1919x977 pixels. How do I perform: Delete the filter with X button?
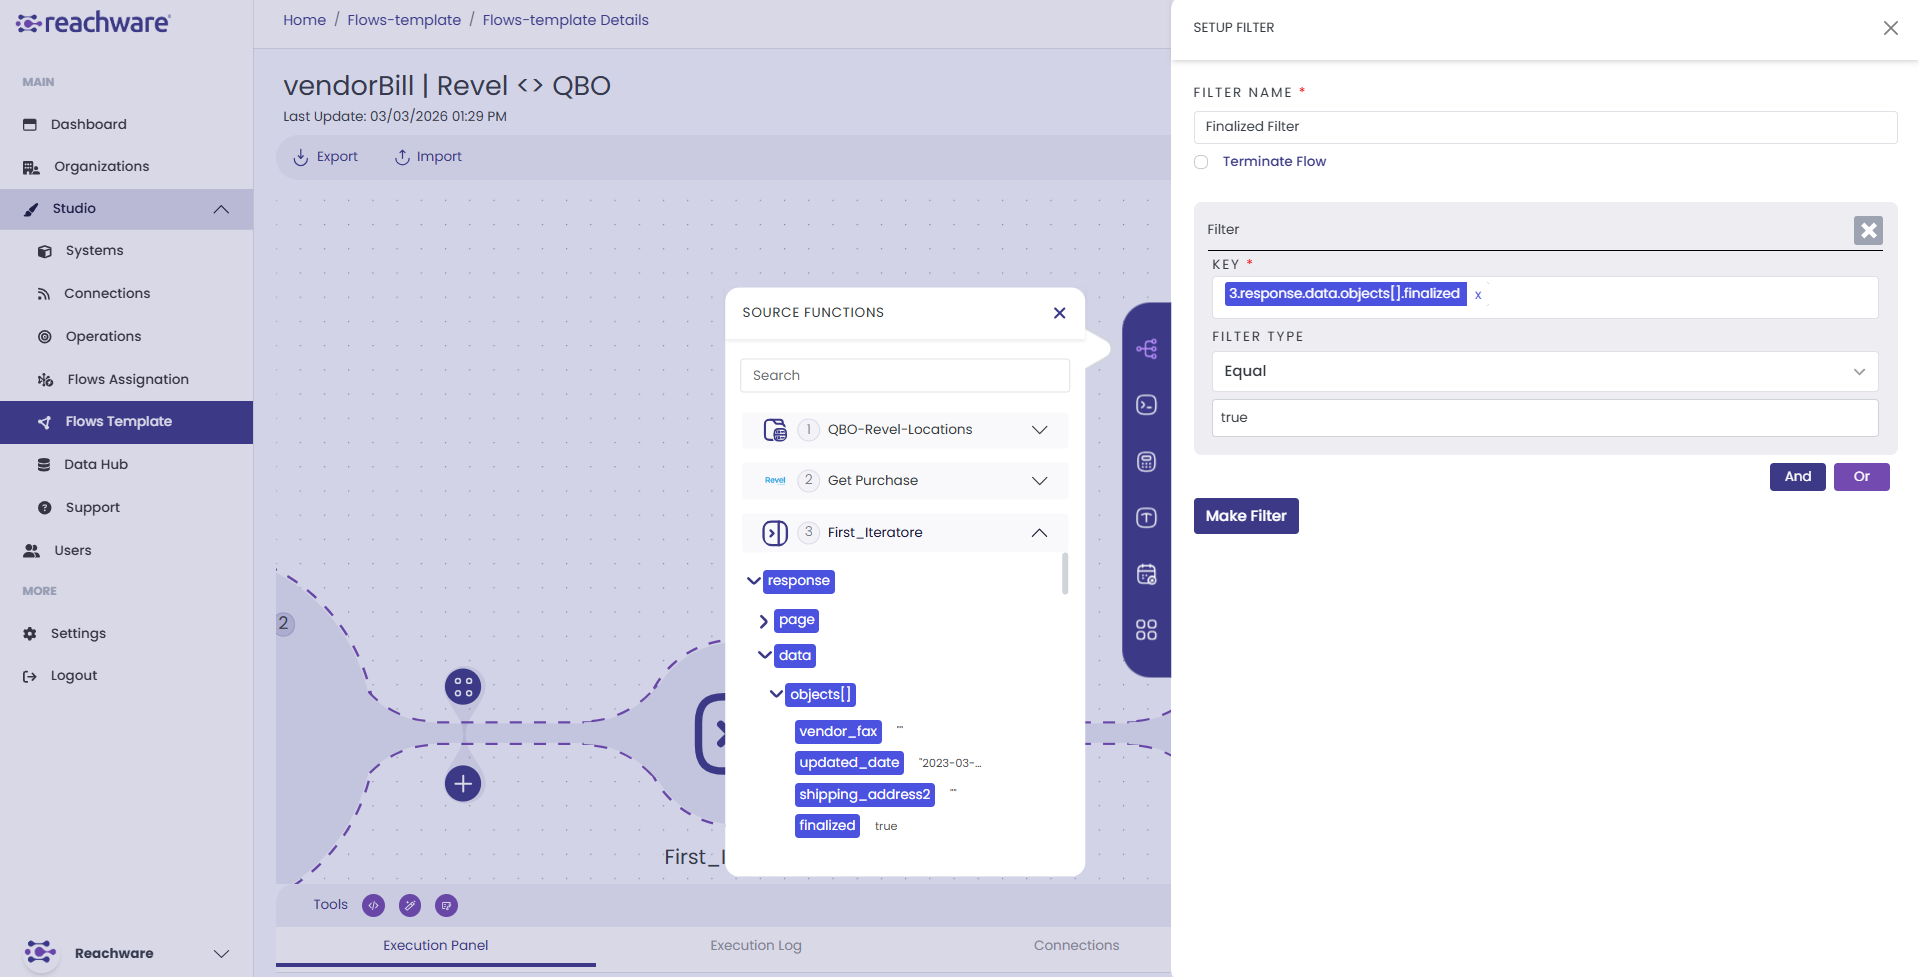tap(1868, 231)
